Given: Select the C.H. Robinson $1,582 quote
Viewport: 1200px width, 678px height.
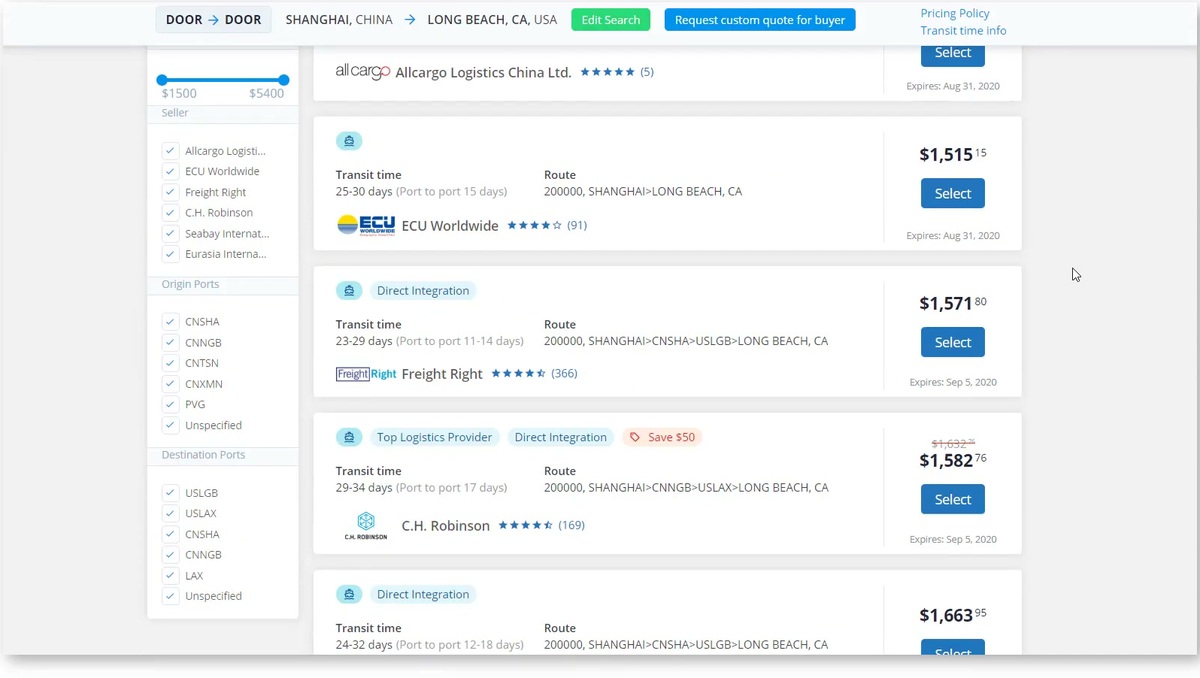Looking at the screenshot, I should [x=953, y=499].
